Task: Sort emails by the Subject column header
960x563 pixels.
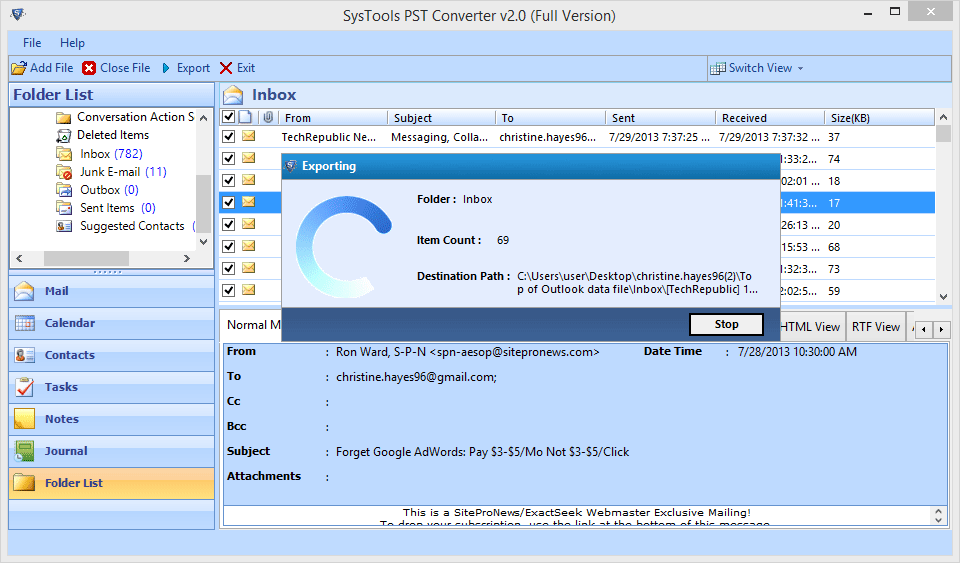Action: (441, 117)
